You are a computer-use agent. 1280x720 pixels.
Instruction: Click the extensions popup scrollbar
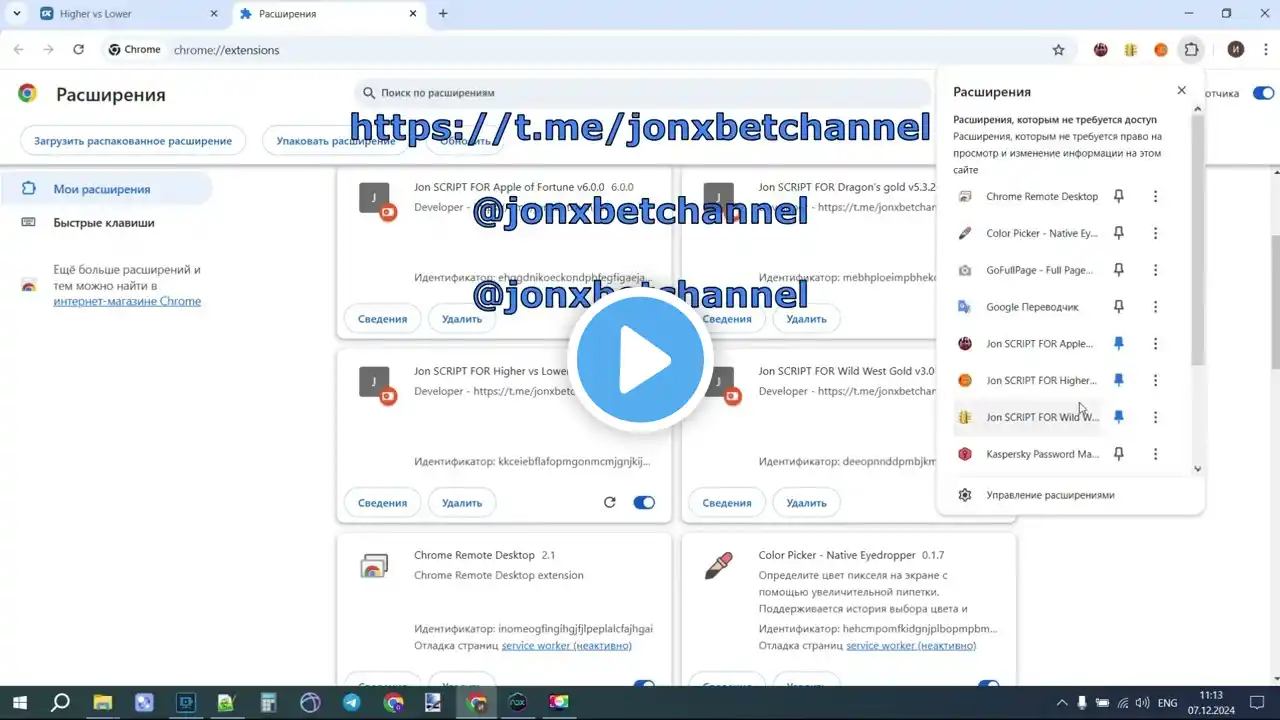[1198, 240]
